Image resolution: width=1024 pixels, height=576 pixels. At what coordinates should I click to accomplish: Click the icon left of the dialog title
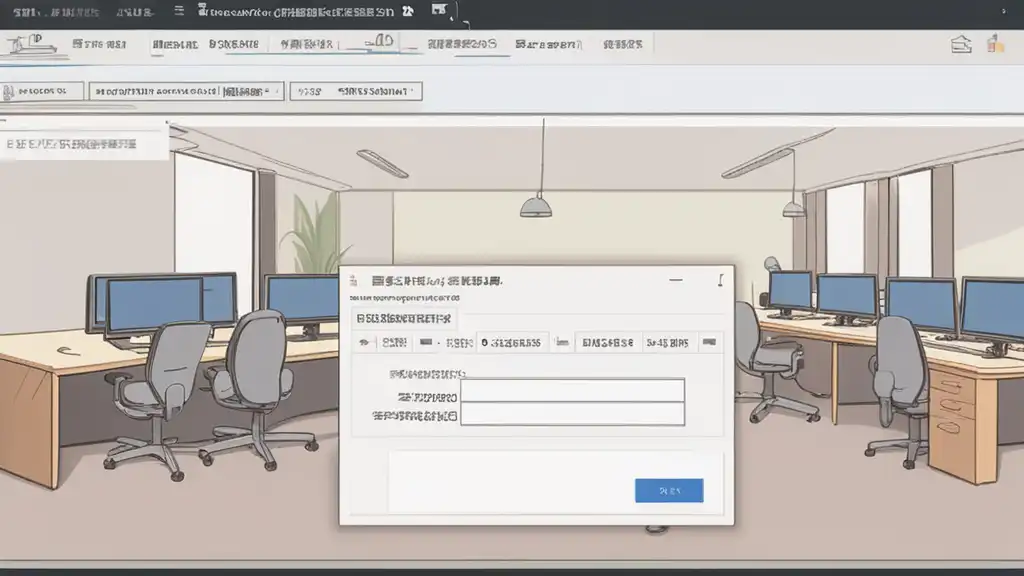(x=353, y=281)
